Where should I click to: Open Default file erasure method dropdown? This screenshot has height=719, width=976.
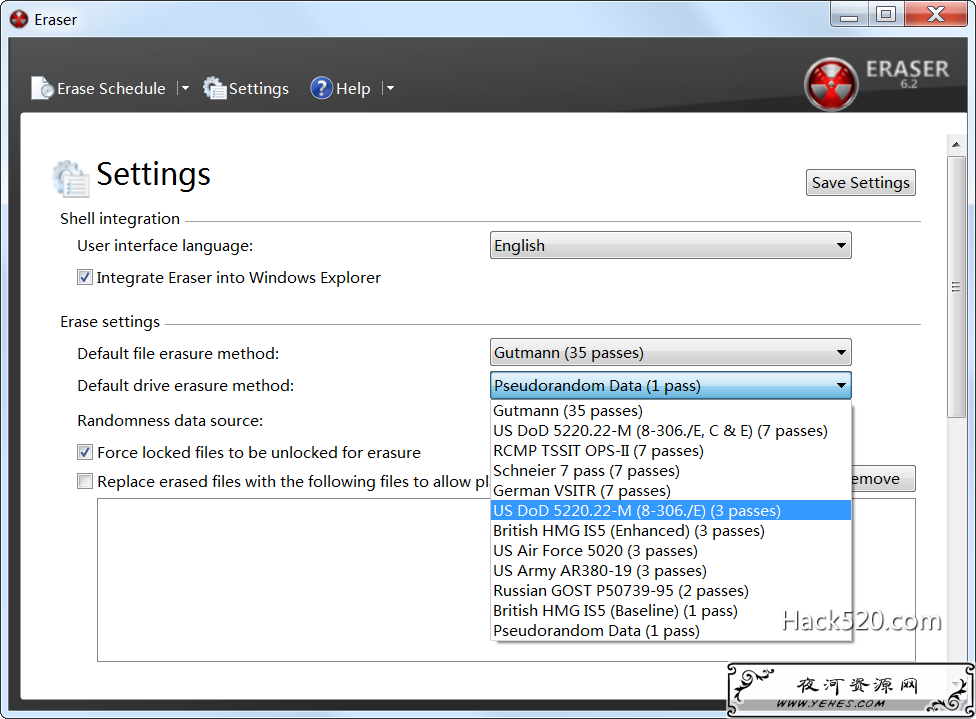[670, 352]
